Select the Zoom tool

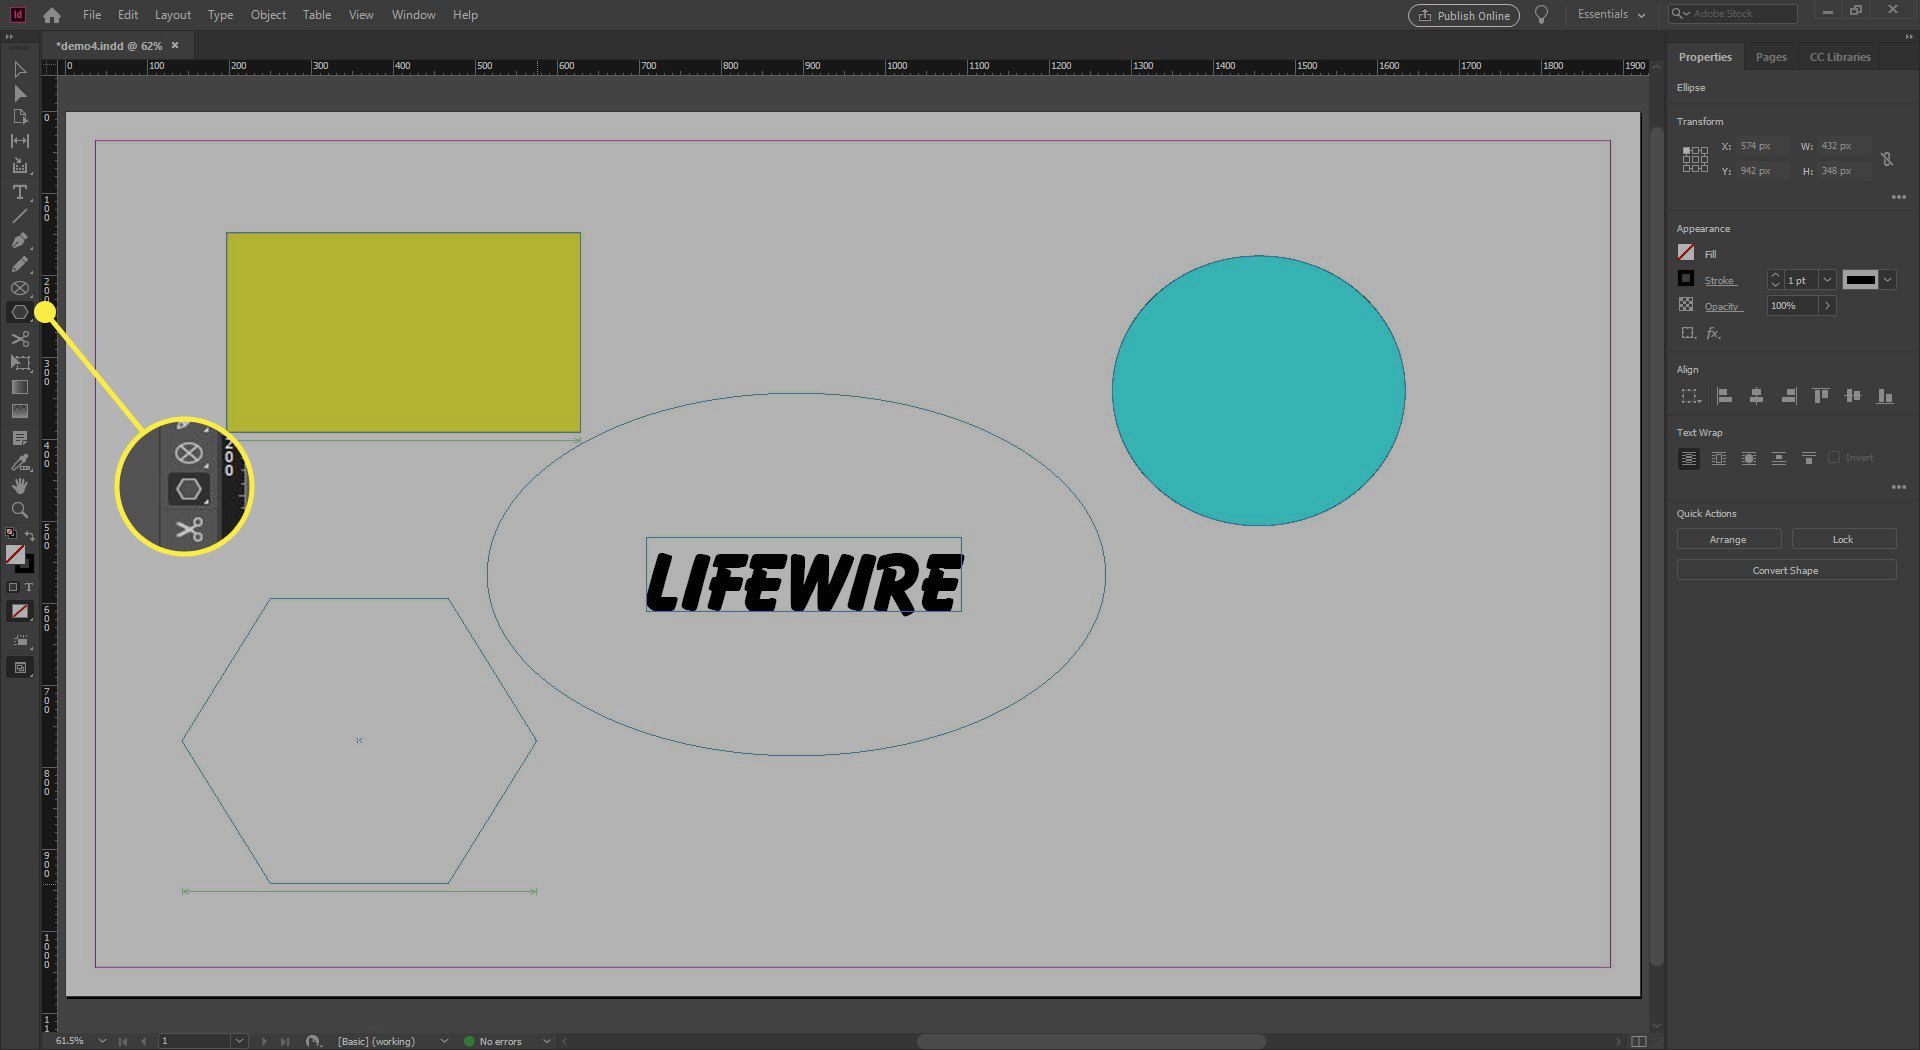point(19,510)
